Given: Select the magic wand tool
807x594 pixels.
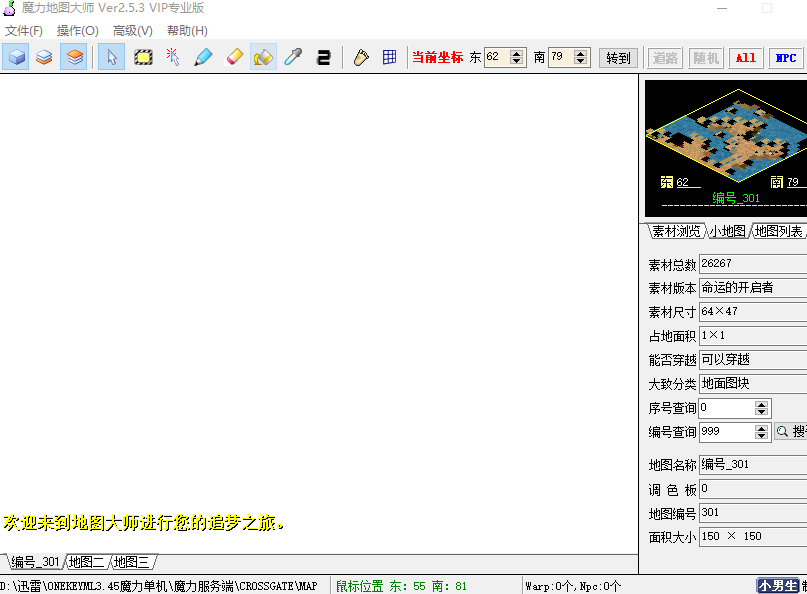Looking at the screenshot, I should click(173, 57).
